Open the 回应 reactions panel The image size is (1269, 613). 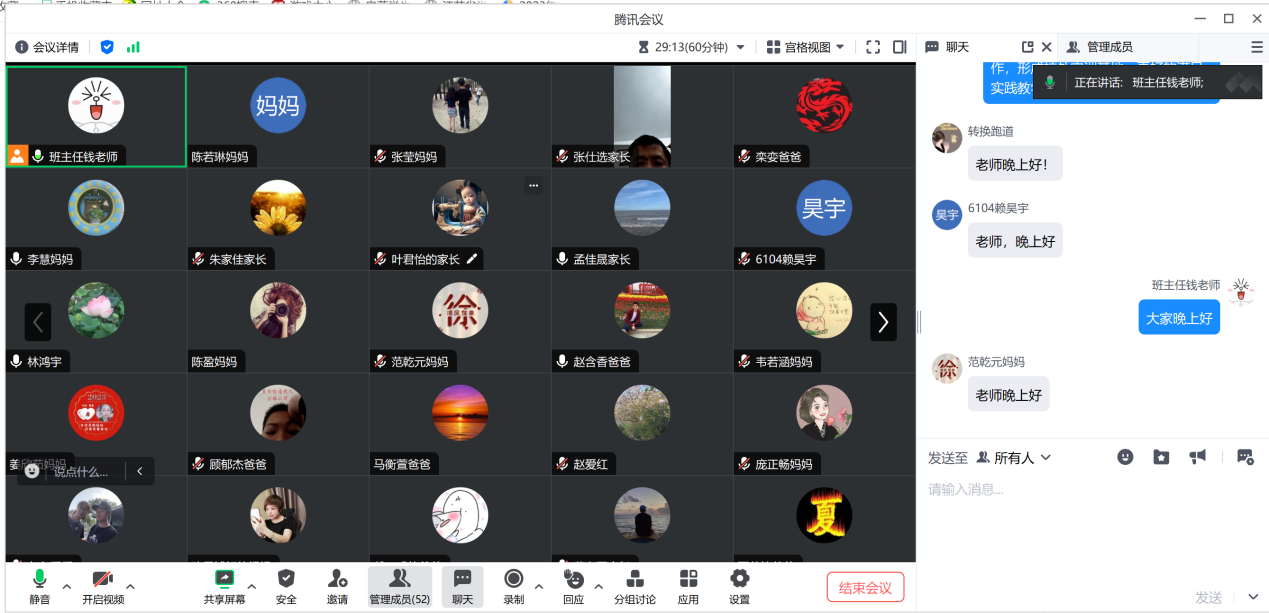pos(573,586)
